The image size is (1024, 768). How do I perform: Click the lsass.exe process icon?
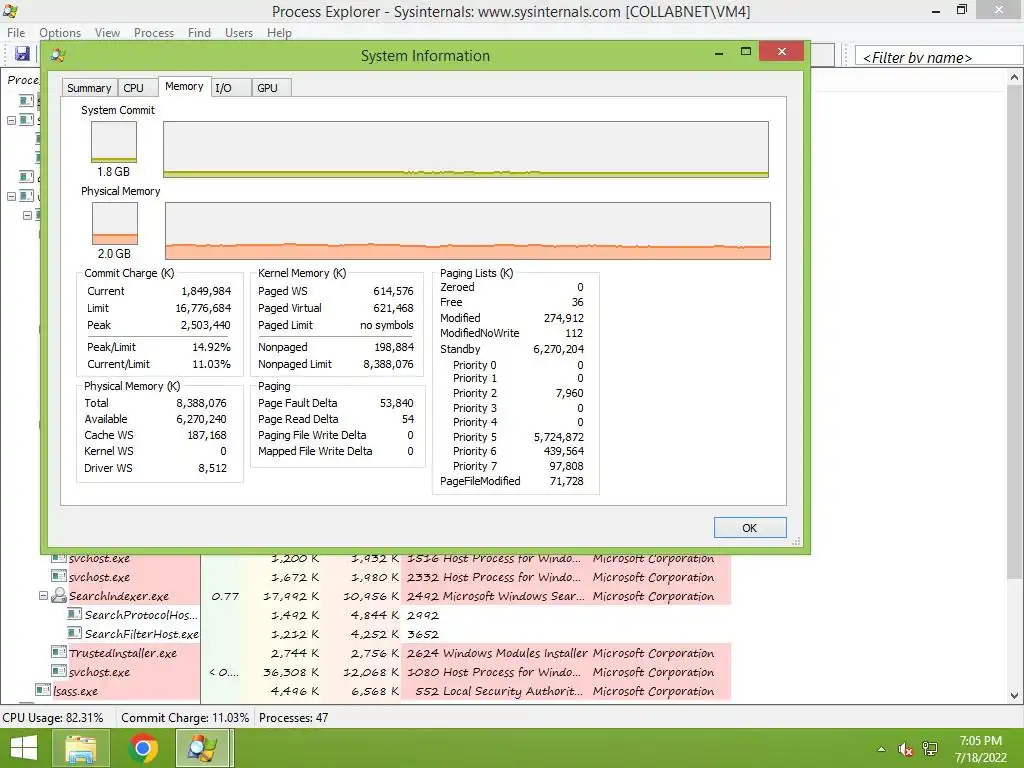[43, 690]
